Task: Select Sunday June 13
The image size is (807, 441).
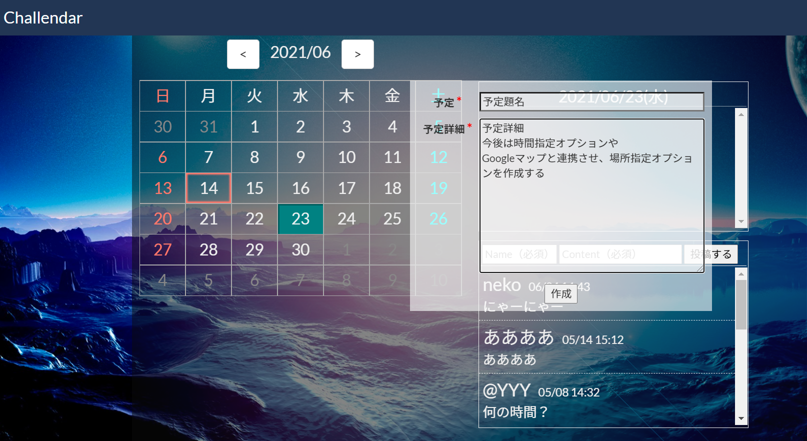Action: 163,188
